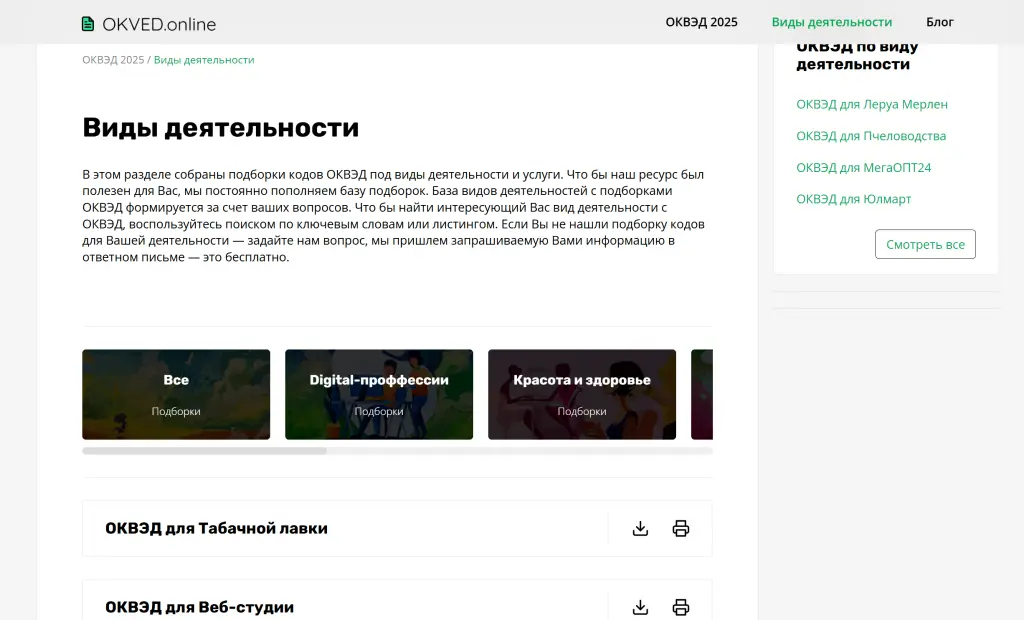This screenshot has width=1024, height=620.
Task: Select Виды деятельности in the top navigation
Action: 833,21
